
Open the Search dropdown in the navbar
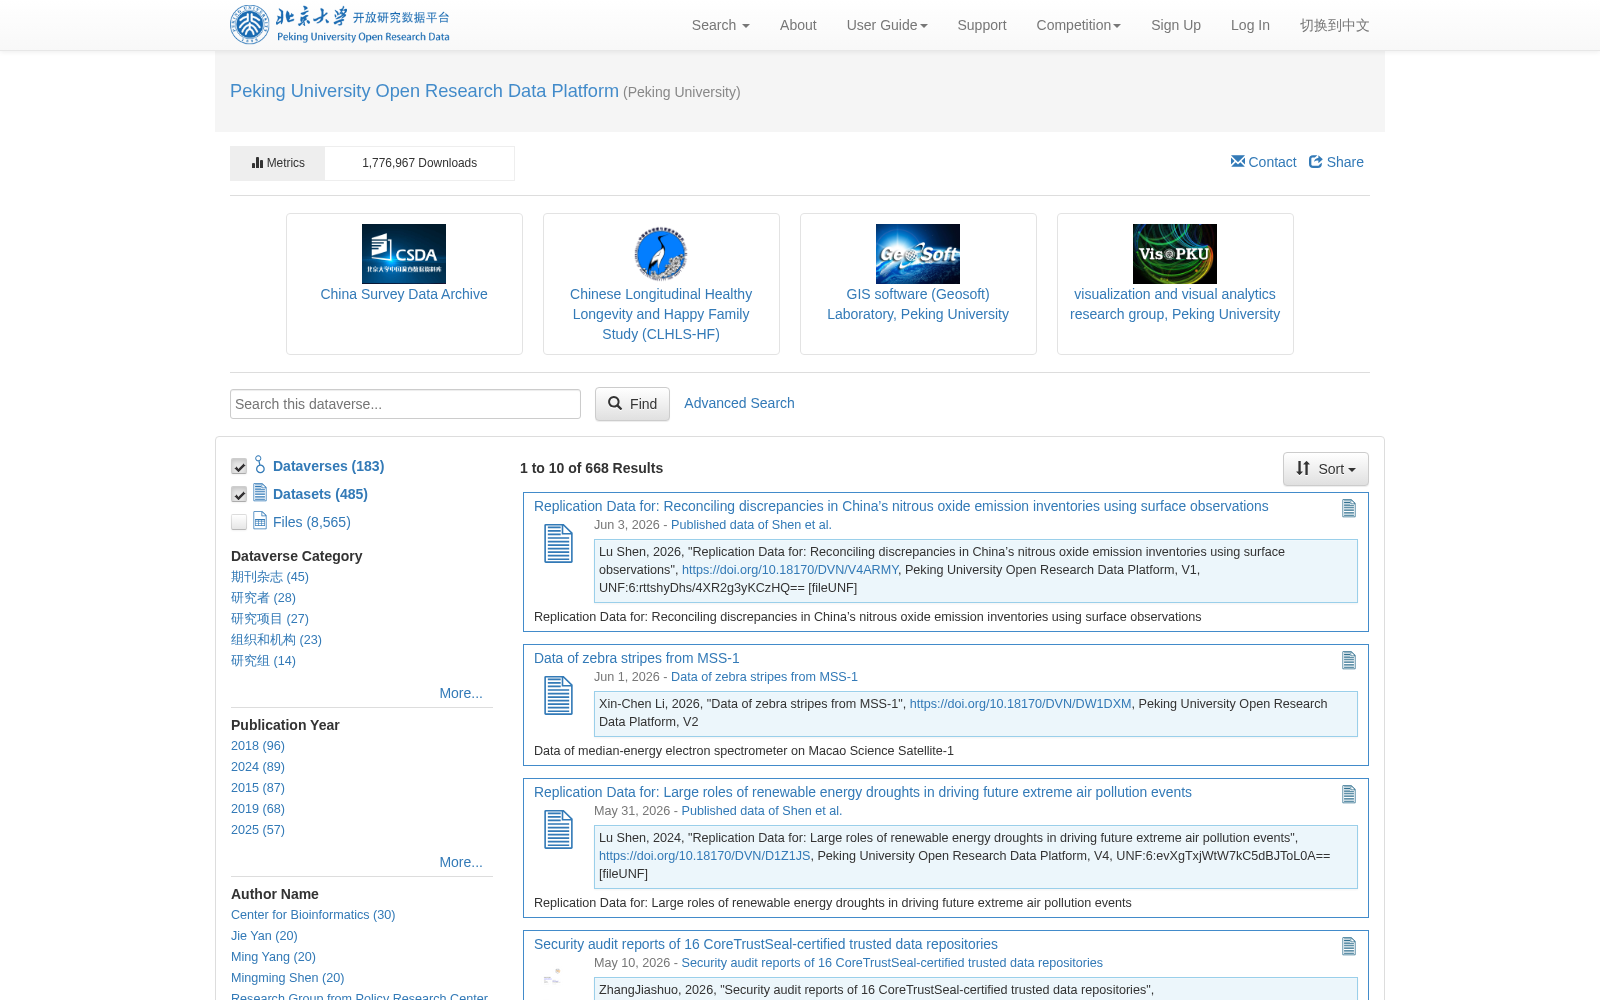click(720, 25)
